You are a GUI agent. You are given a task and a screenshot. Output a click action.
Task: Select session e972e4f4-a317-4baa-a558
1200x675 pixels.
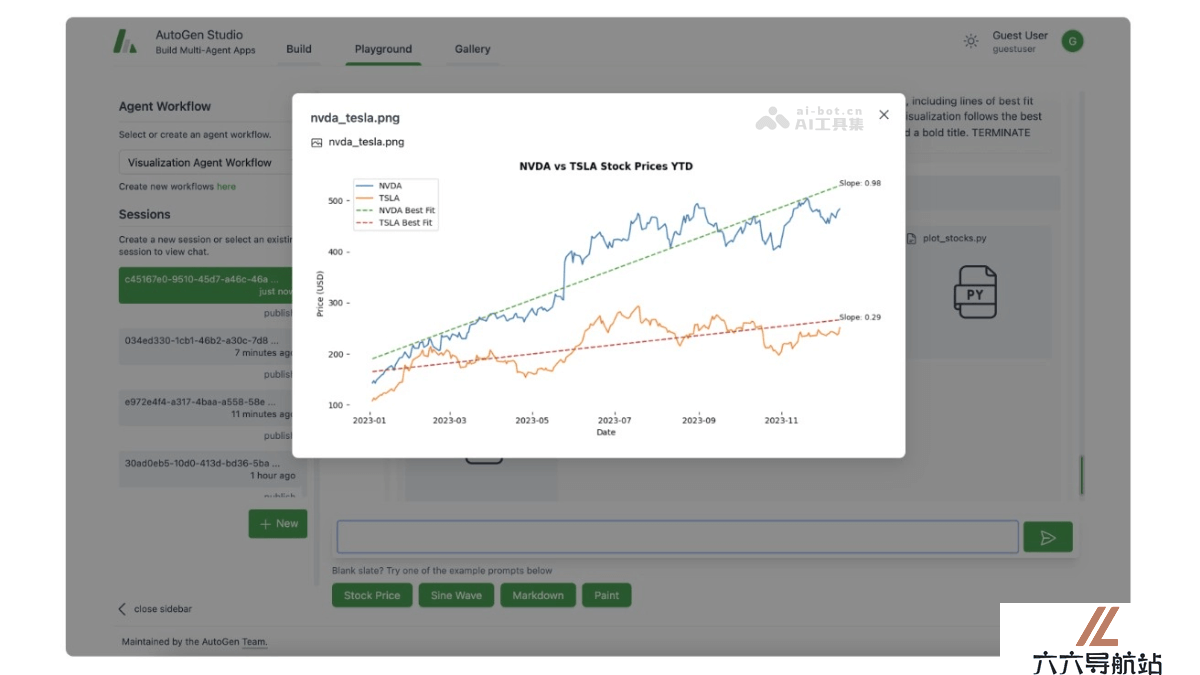pos(205,408)
